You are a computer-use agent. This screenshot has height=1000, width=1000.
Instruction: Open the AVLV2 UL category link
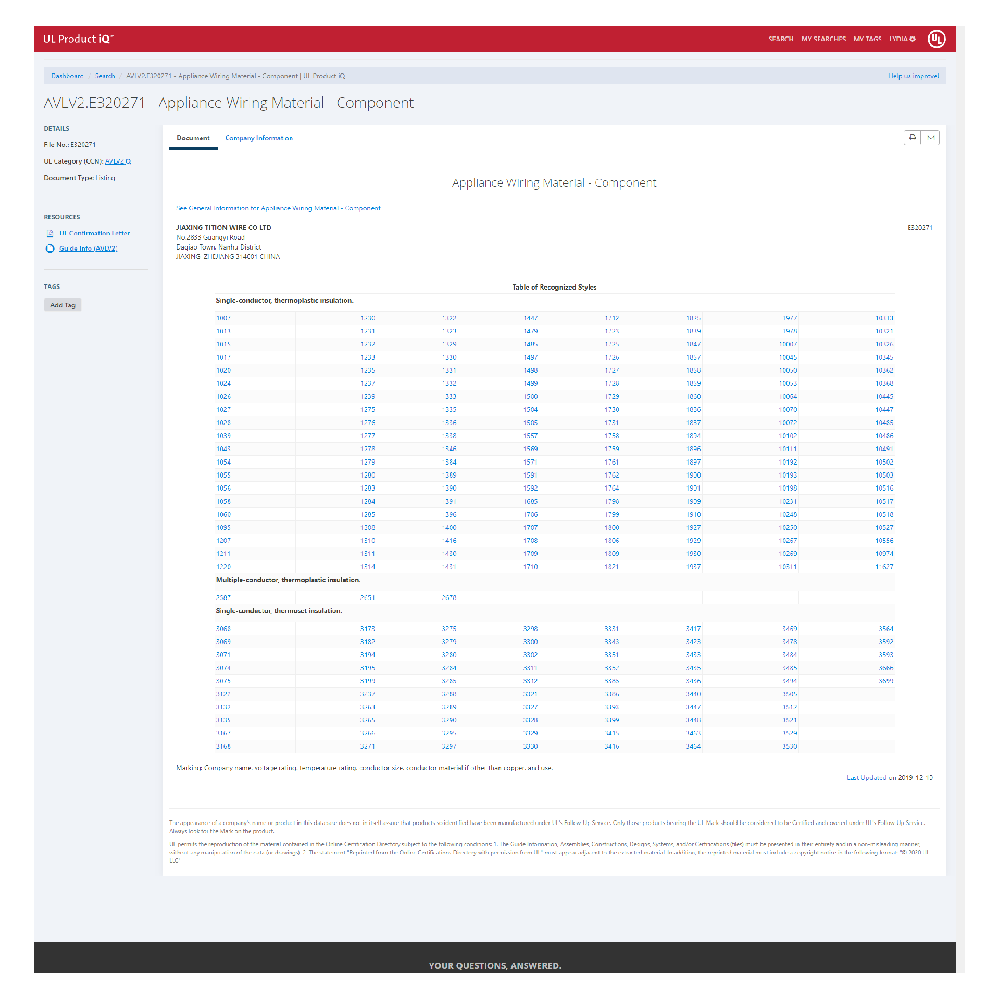pyautogui.click(x=118, y=161)
